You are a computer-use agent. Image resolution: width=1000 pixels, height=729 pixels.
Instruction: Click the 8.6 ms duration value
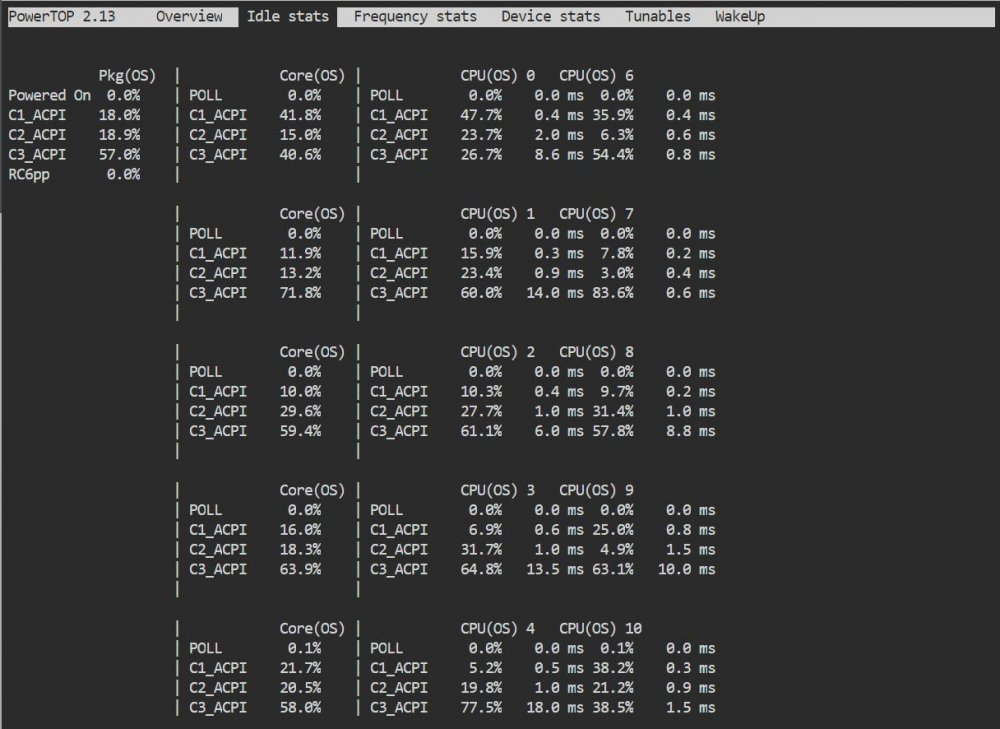(x=559, y=155)
